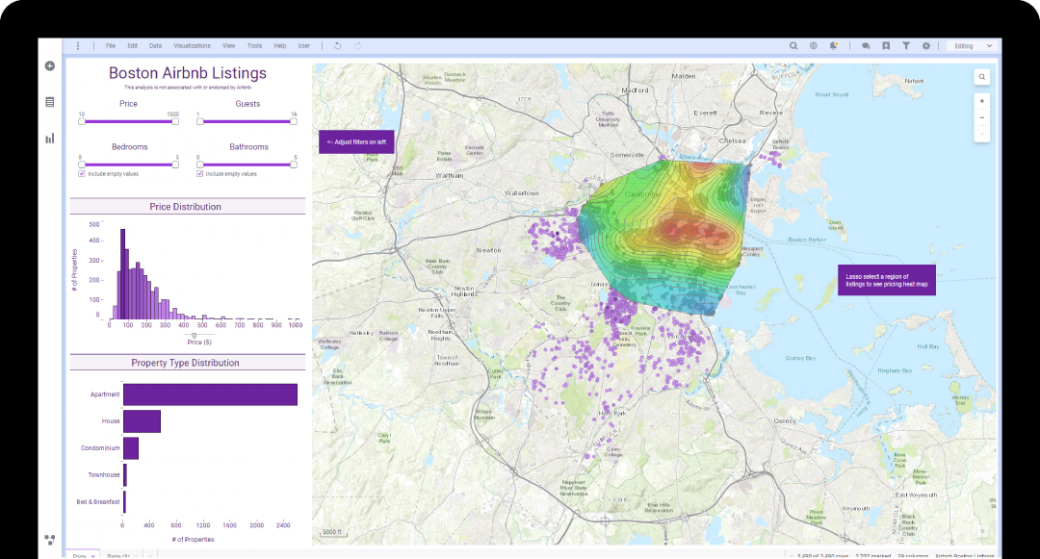
Task: Click the Bedrooms slider maximum handle
Action: (x=175, y=164)
